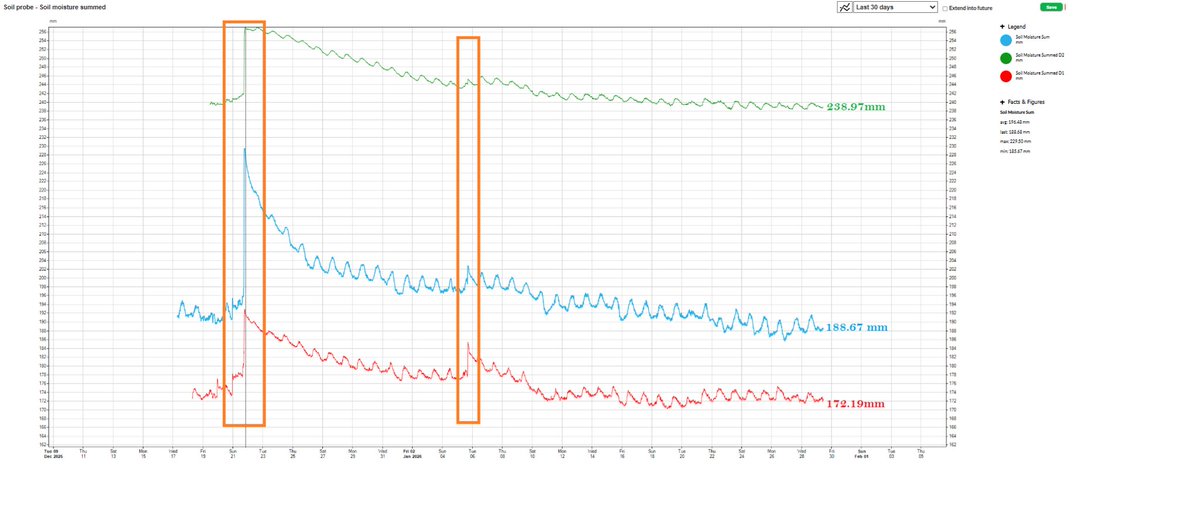The height and width of the screenshot is (523, 1200).
Task: Click the Sun Feb 01 axis label
Action: (x=861, y=453)
